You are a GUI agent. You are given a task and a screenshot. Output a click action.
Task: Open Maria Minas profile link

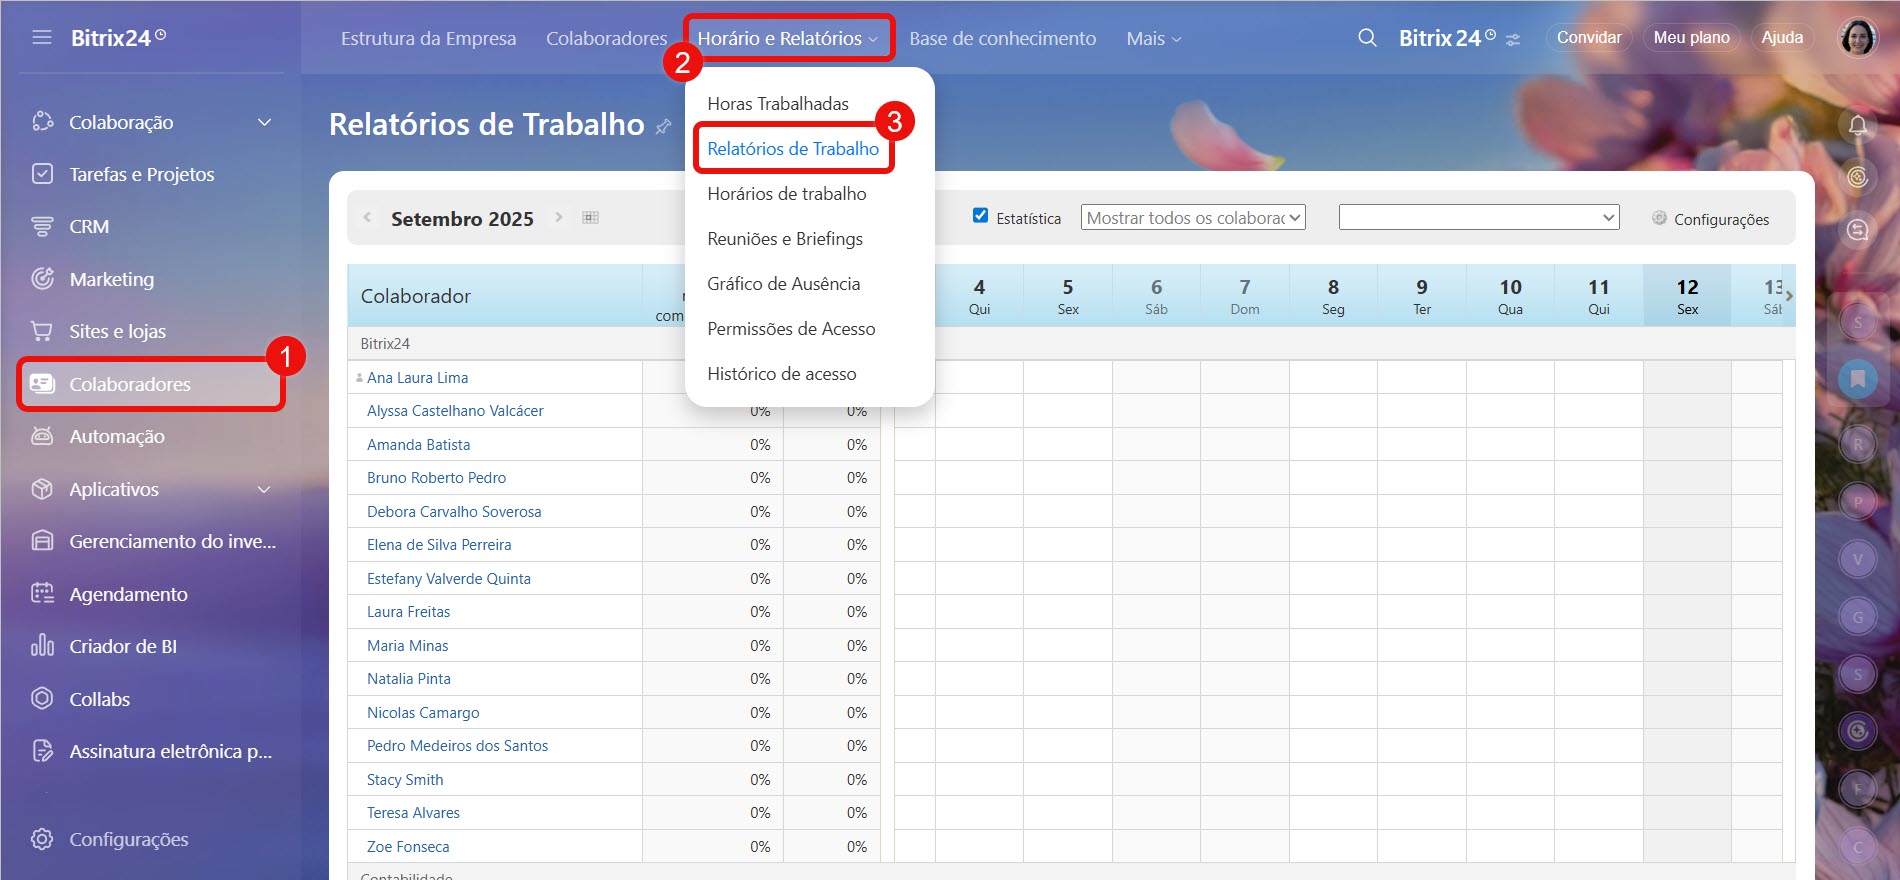tap(407, 646)
